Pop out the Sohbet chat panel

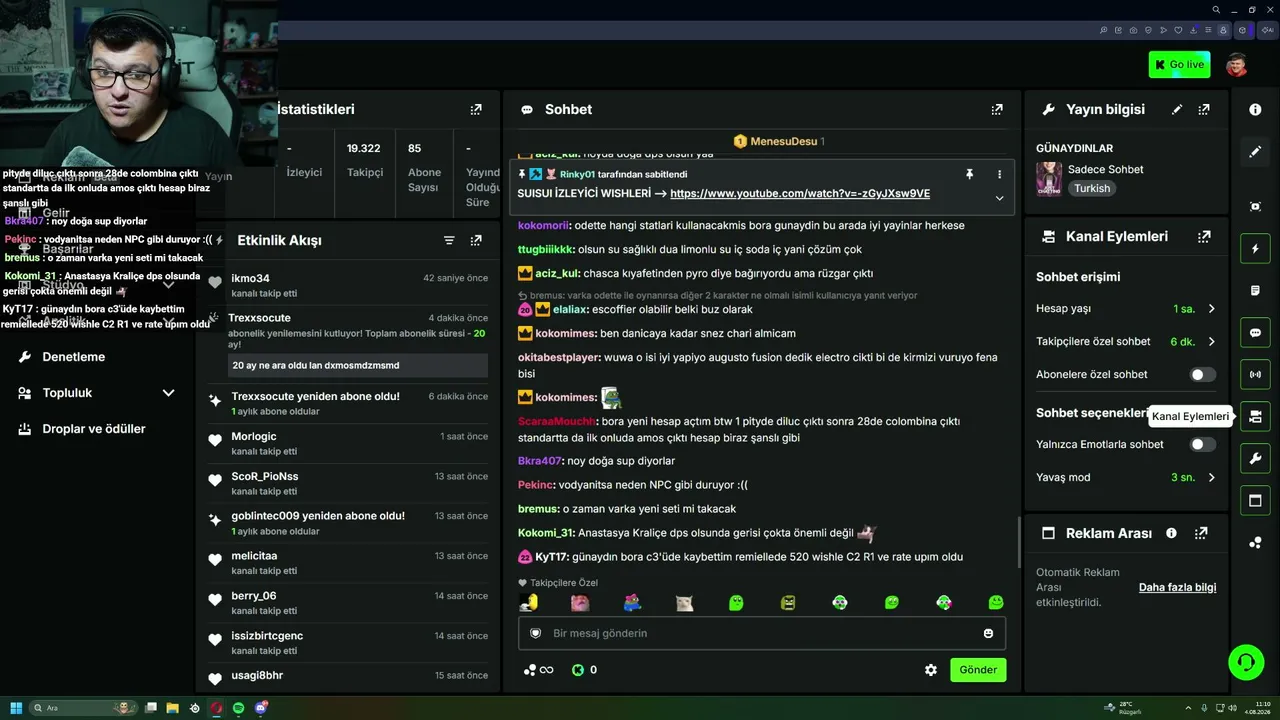(997, 109)
